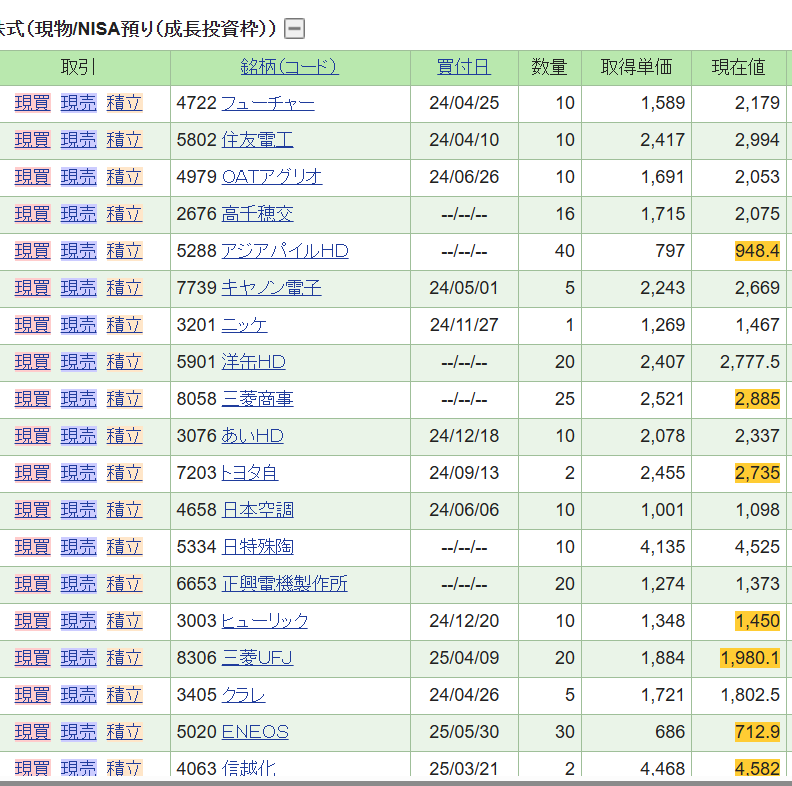792x786 pixels.
Task: Click 現買 for 三菱UFJ row
Action: click(33, 658)
